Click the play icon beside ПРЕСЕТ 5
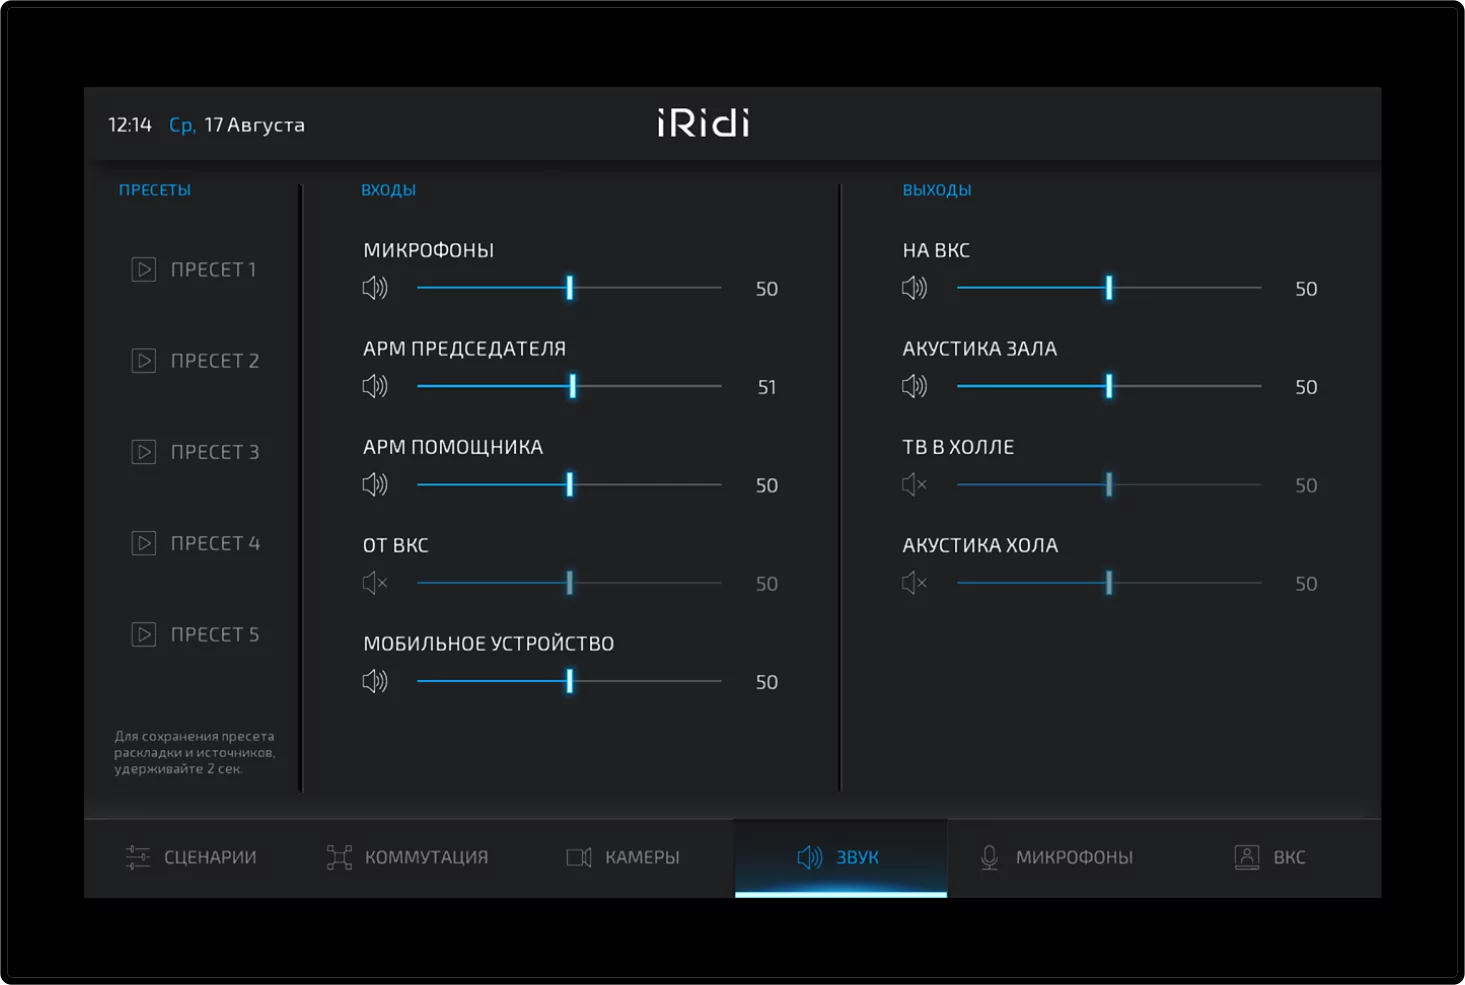The height and width of the screenshot is (985, 1465). click(x=143, y=634)
